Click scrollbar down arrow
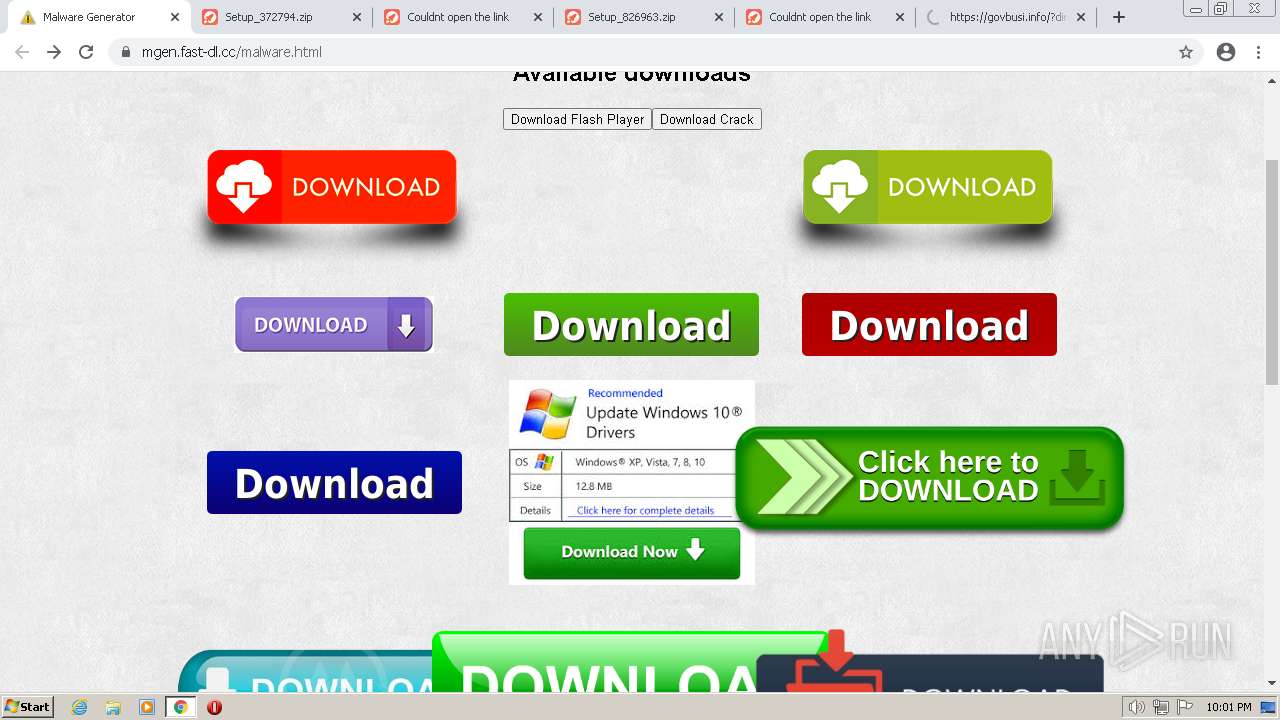The image size is (1280, 720). click(1272, 685)
